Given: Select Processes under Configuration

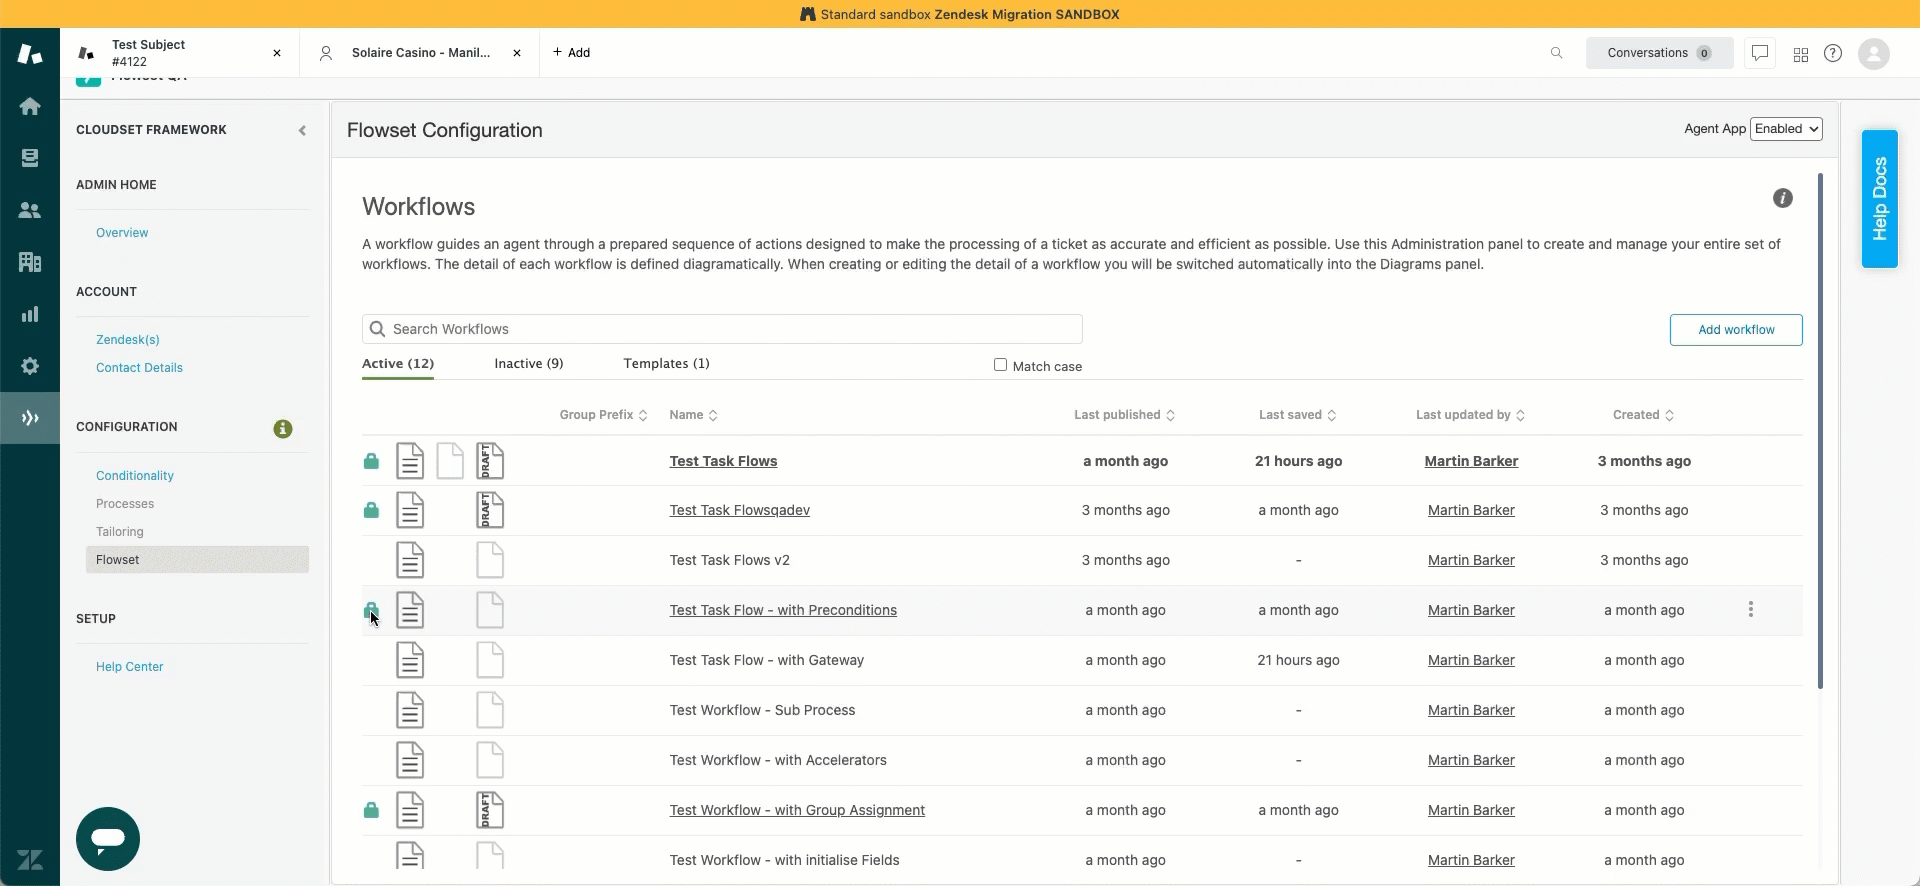Looking at the screenshot, I should [x=125, y=504].
